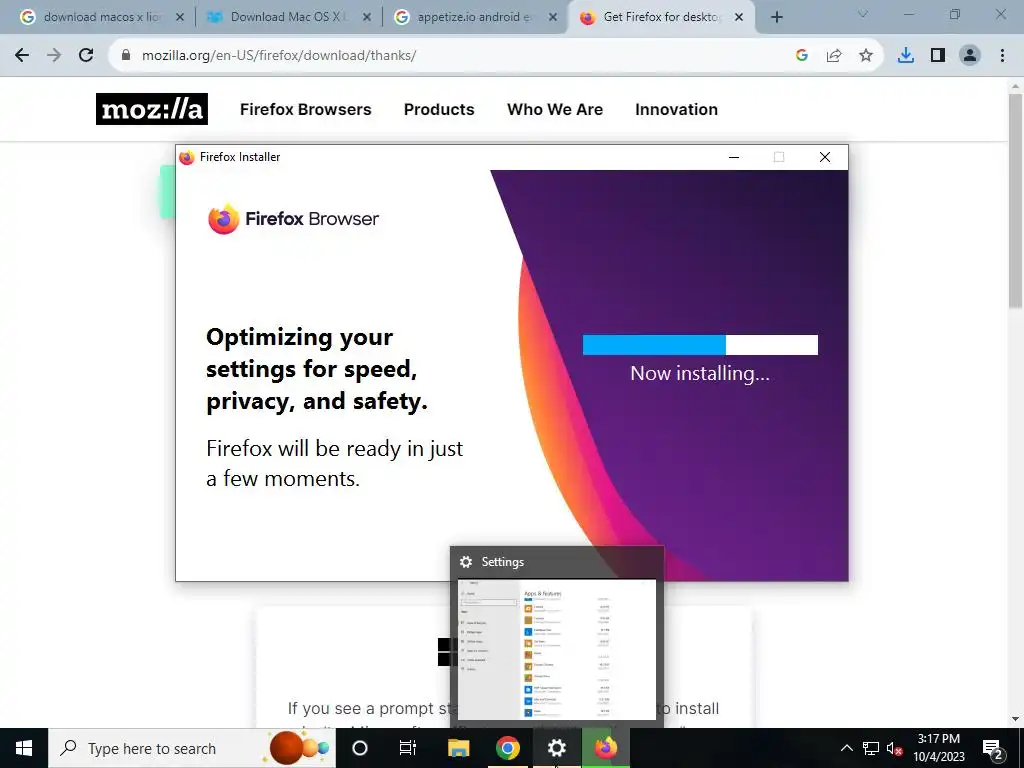Viewport: 1024px width, 768px height.
Task: Open the Firefox Browsers menu
Action: pyautogui.click(x=306, y=109)
